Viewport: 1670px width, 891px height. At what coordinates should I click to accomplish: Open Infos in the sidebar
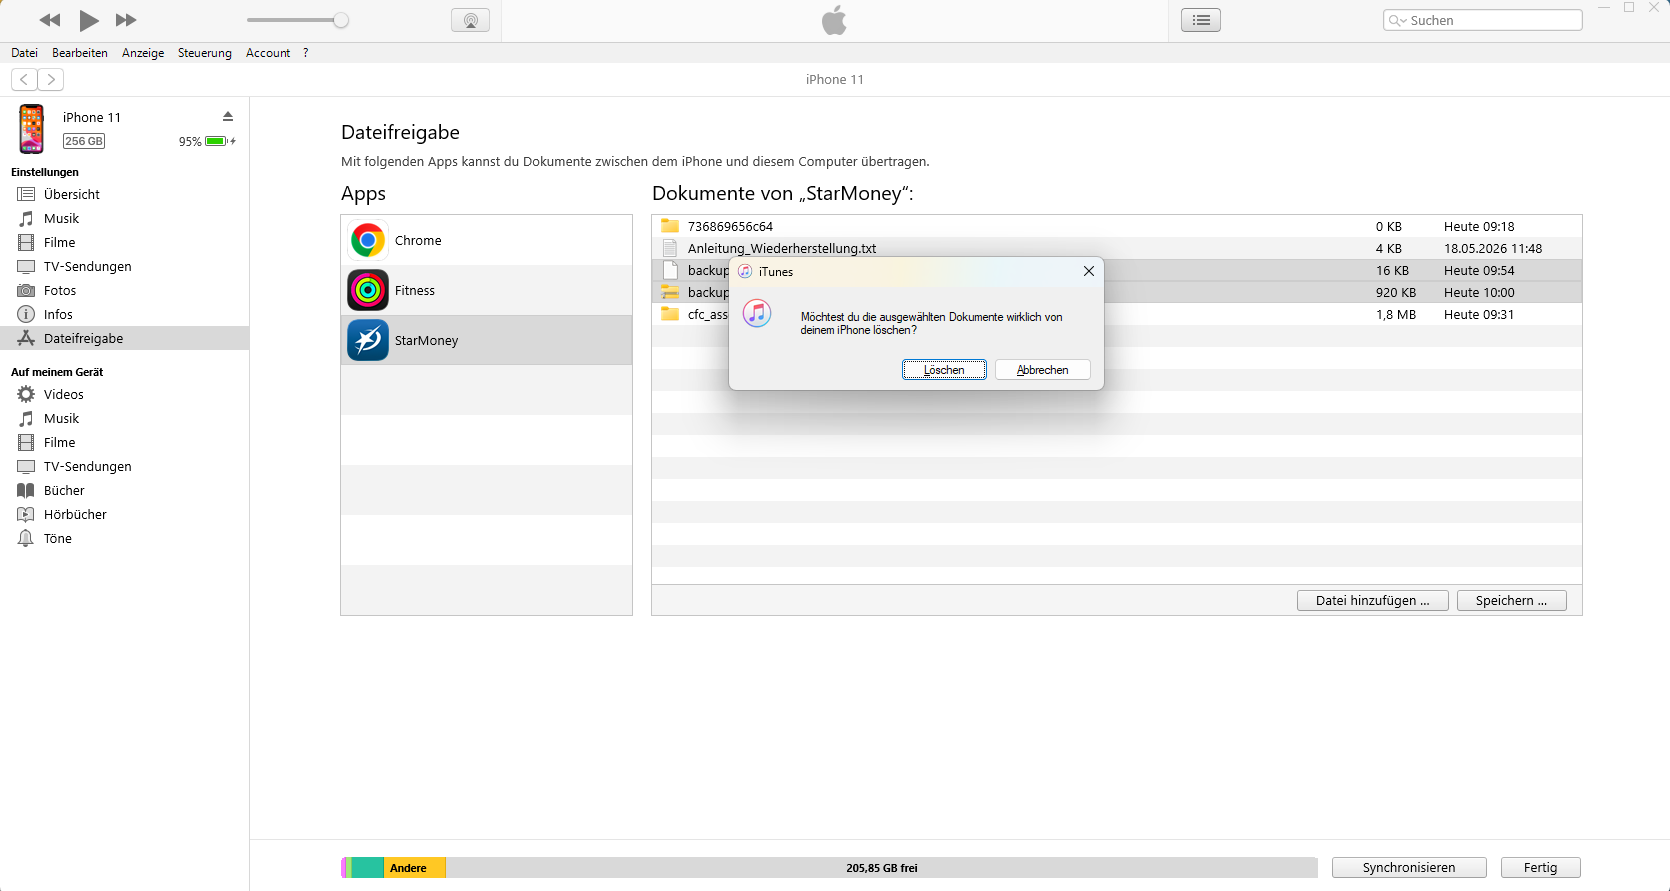[x=124, y=314]
